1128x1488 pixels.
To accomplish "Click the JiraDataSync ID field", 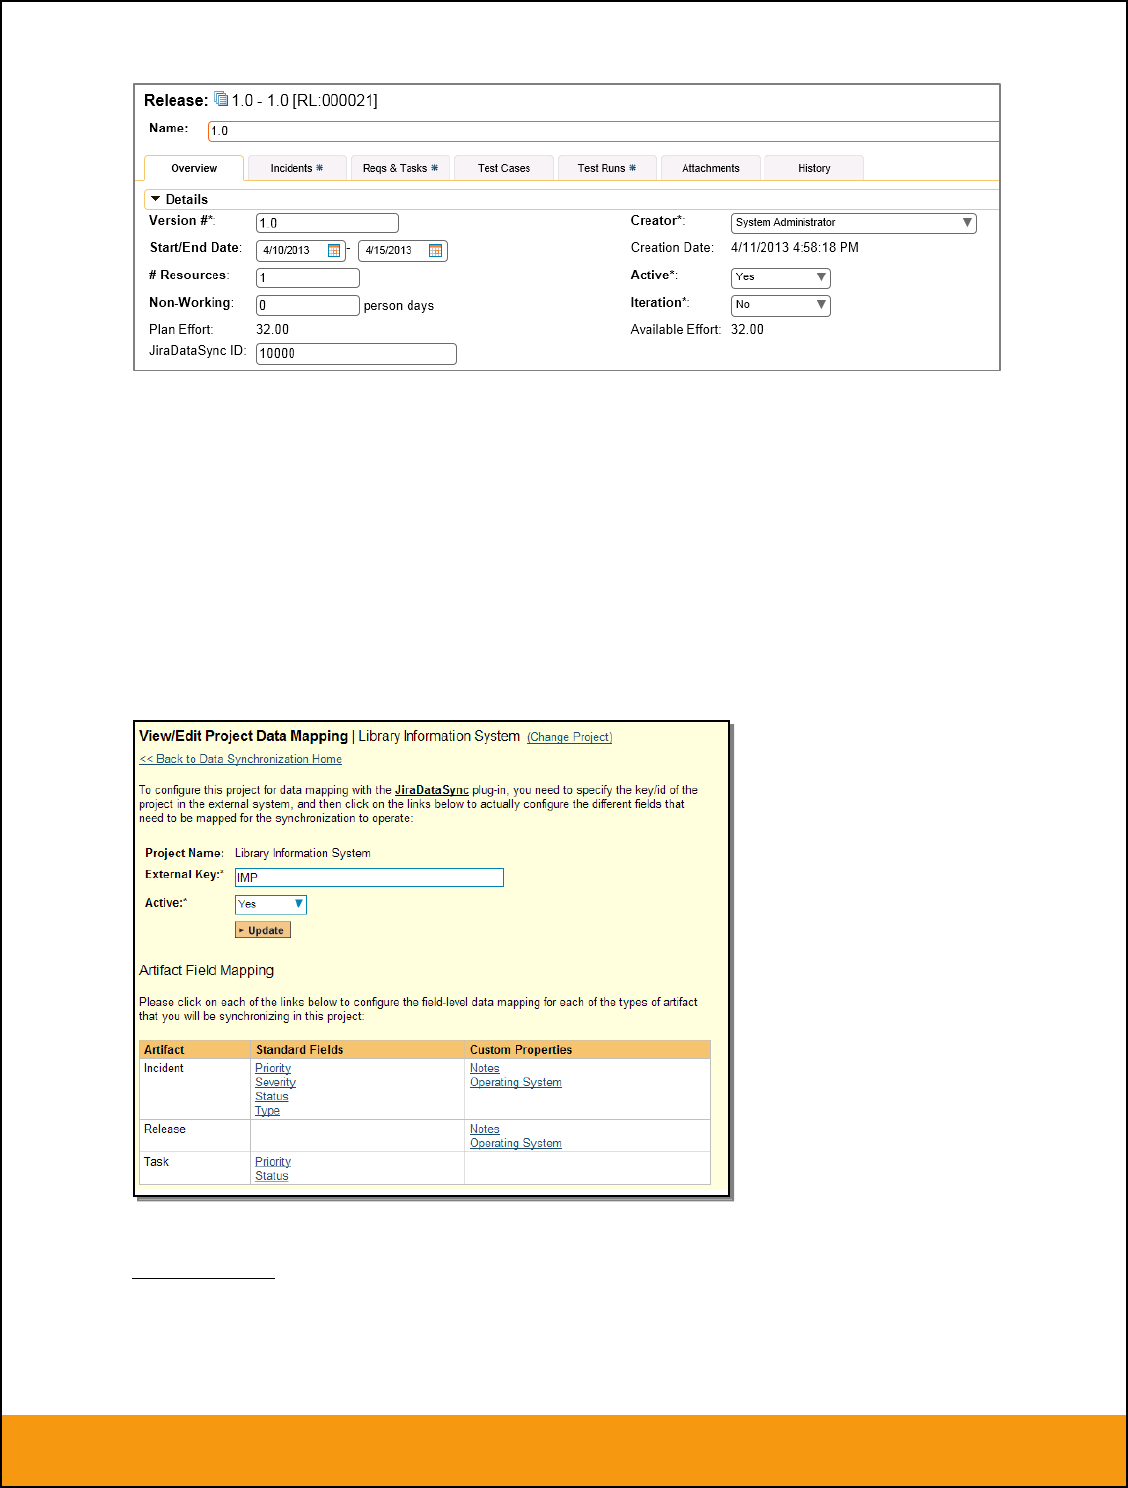I will (356, 353).
